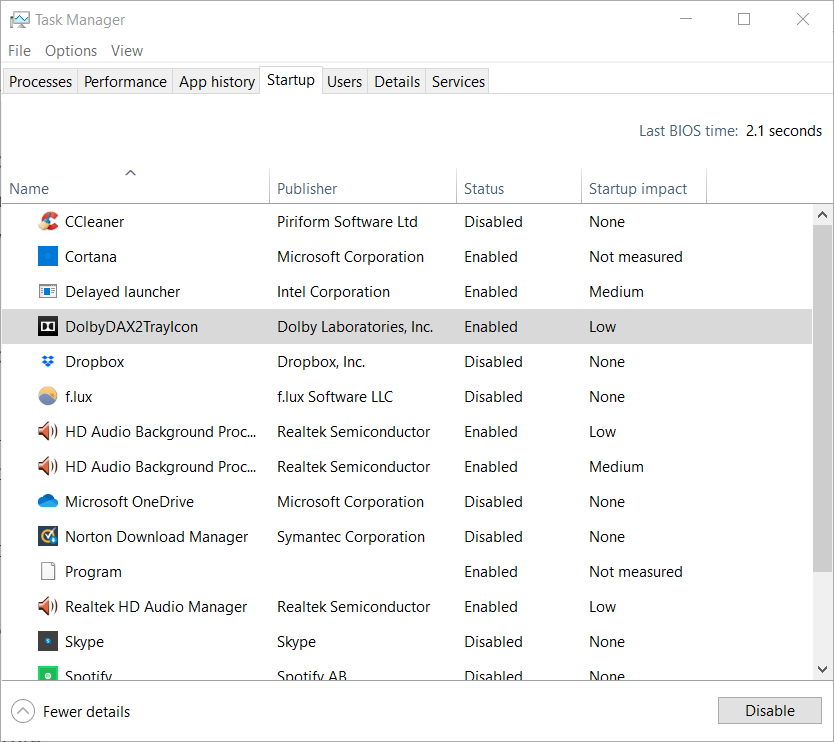Click the Disable button
834x742 pixels.
770,711
